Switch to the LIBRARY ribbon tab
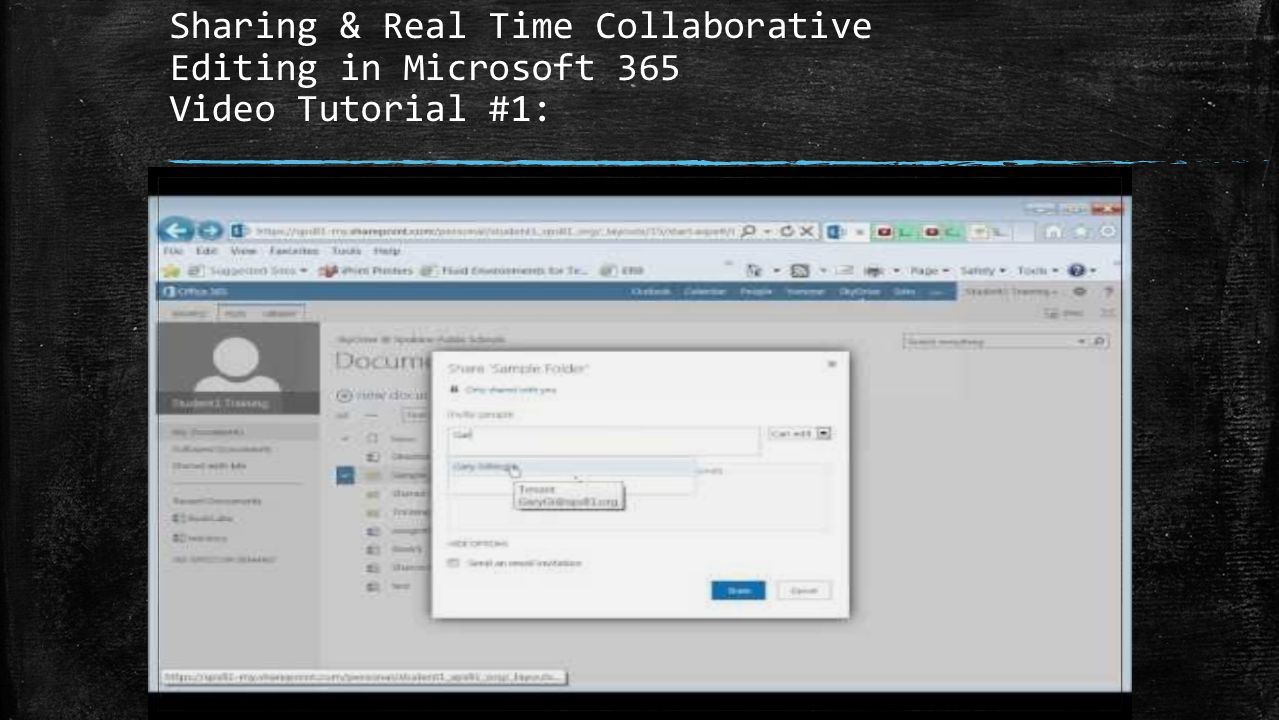This screenshot has height=720, width=1279. [281, 313]
